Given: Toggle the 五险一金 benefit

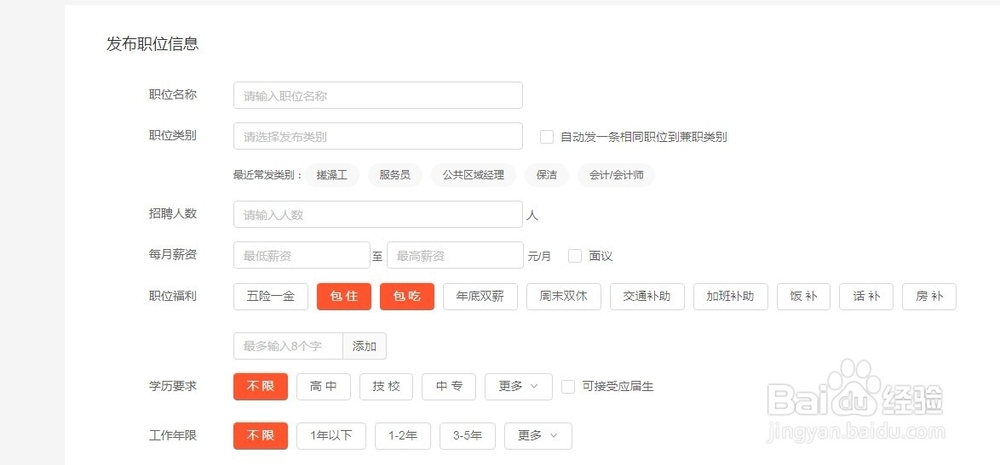Looking at the screenshot, I should click(270, 297).
